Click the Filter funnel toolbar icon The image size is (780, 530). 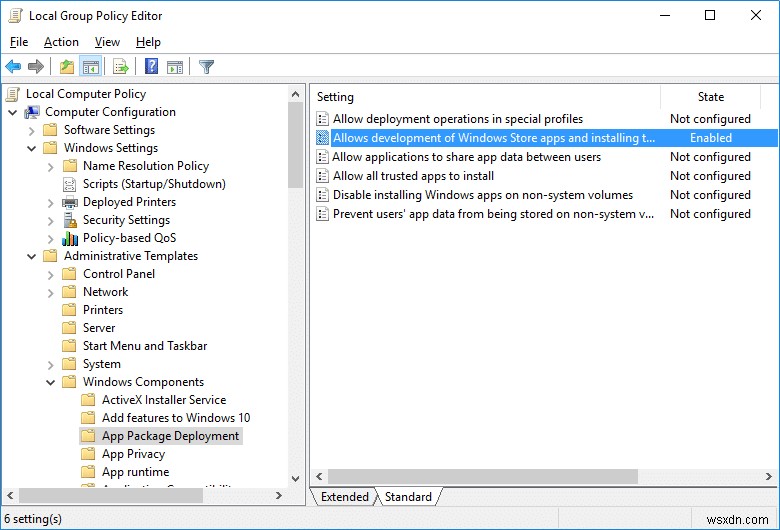pos(206,66)
